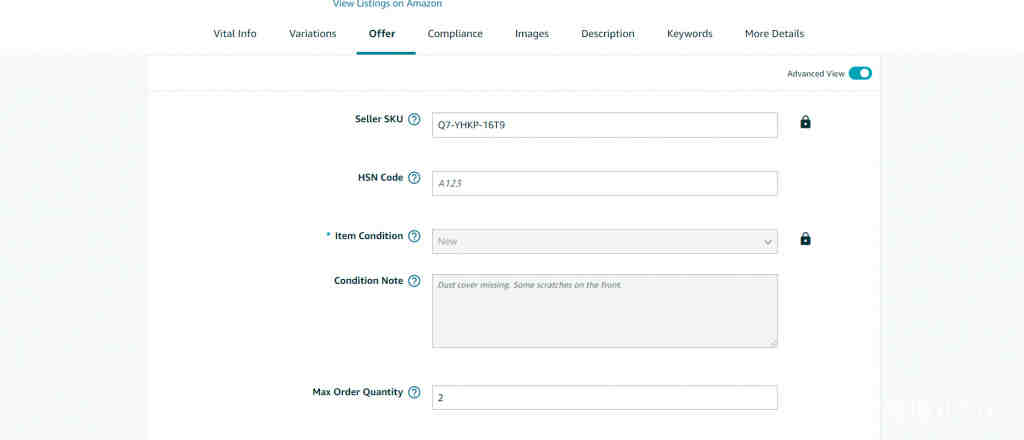The height and width of the screenshot is (440, 1024).
Task: Open the More Details tab
Action: pyautogui.click(x=775, y=34)
